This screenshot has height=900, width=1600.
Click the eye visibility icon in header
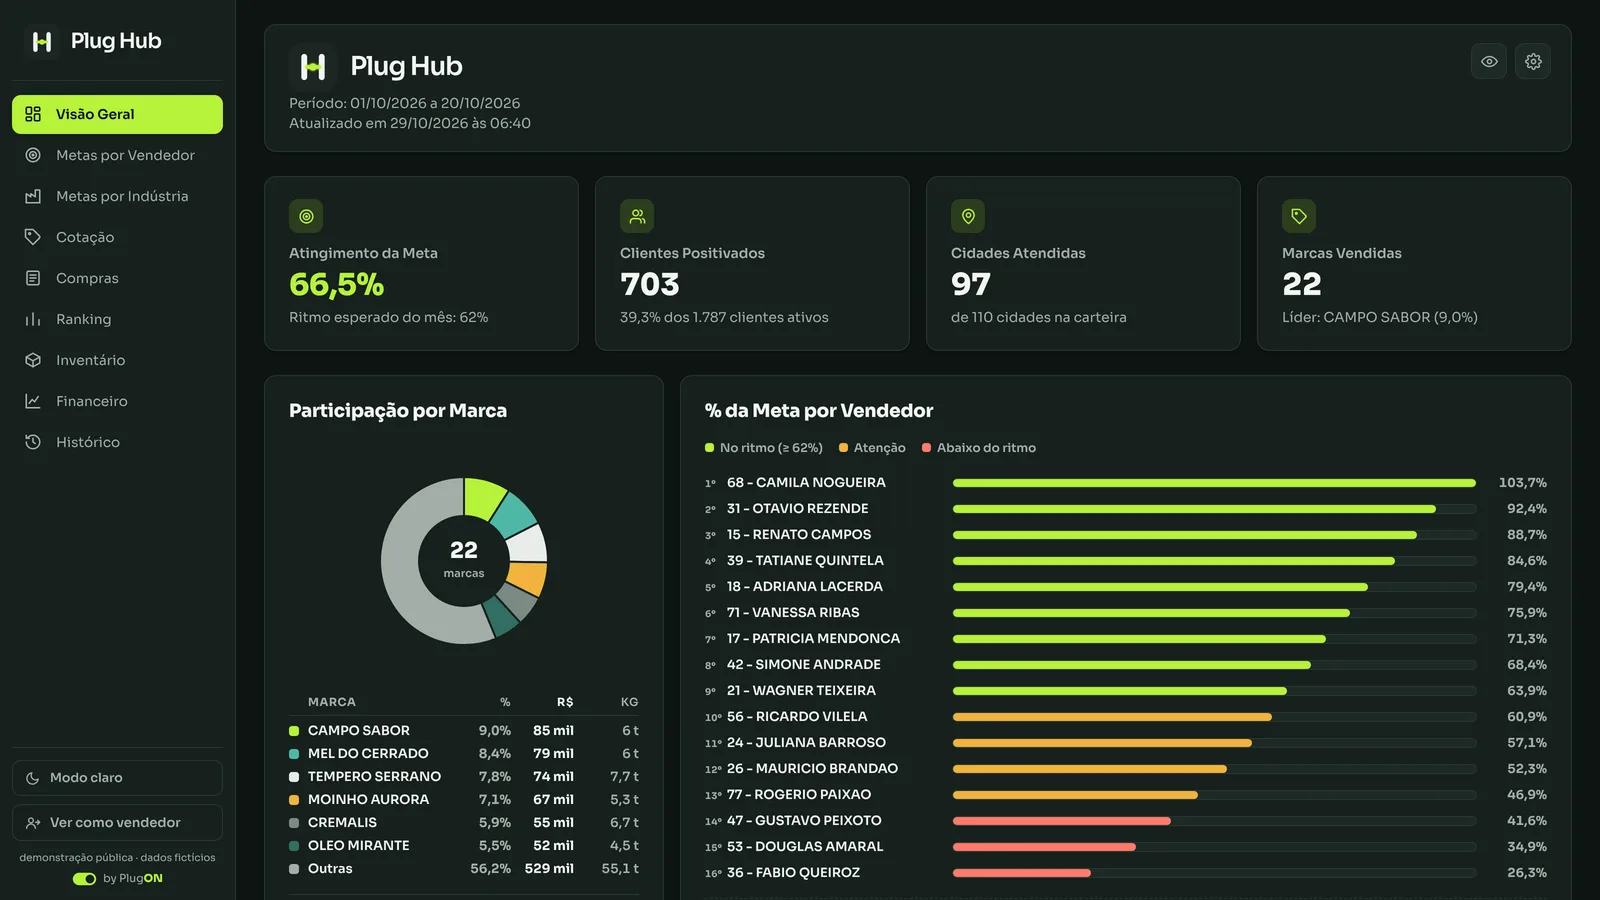(1489, 62)
